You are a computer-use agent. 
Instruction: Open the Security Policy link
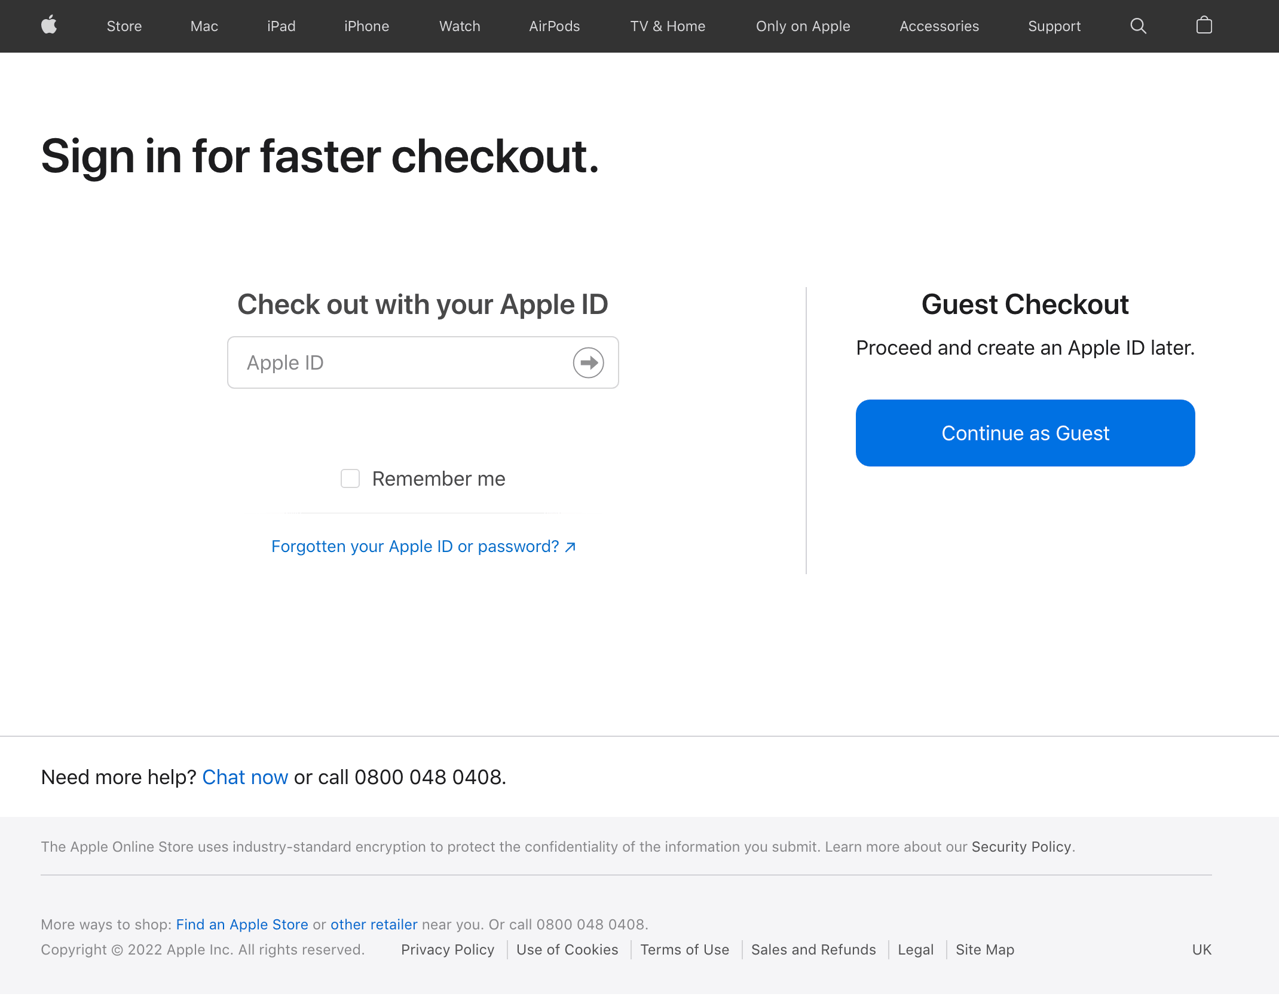point(1021,847)
